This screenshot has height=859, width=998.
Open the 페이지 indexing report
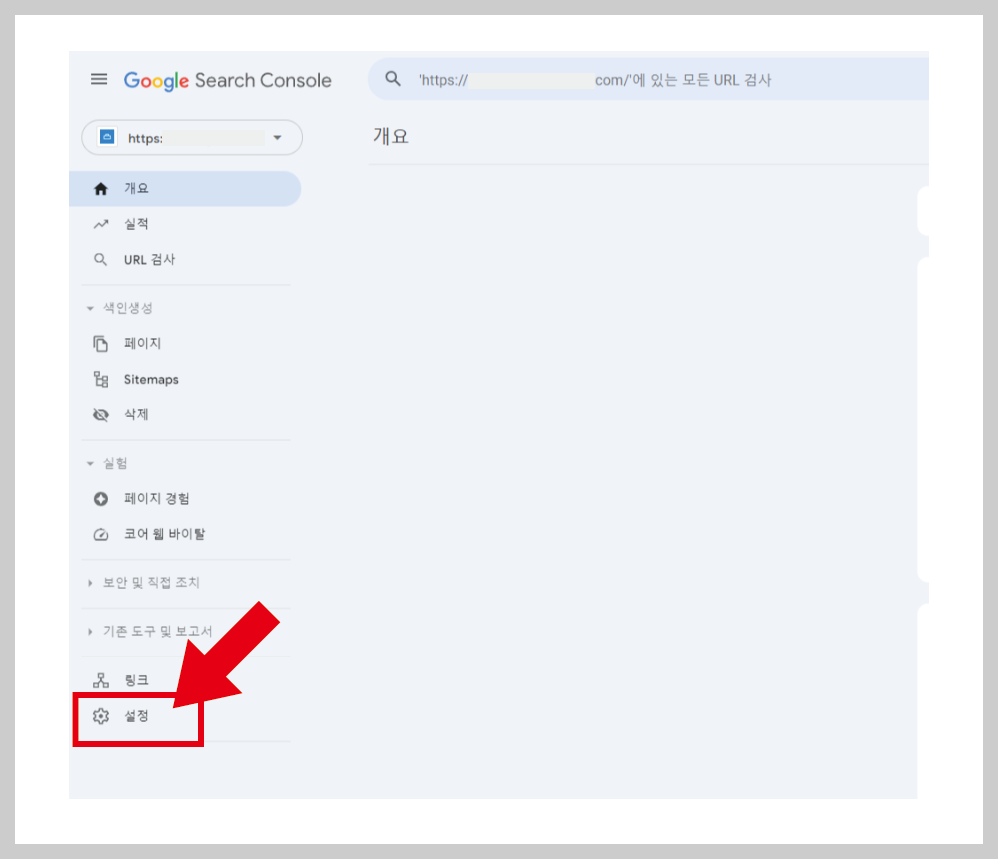142,344
